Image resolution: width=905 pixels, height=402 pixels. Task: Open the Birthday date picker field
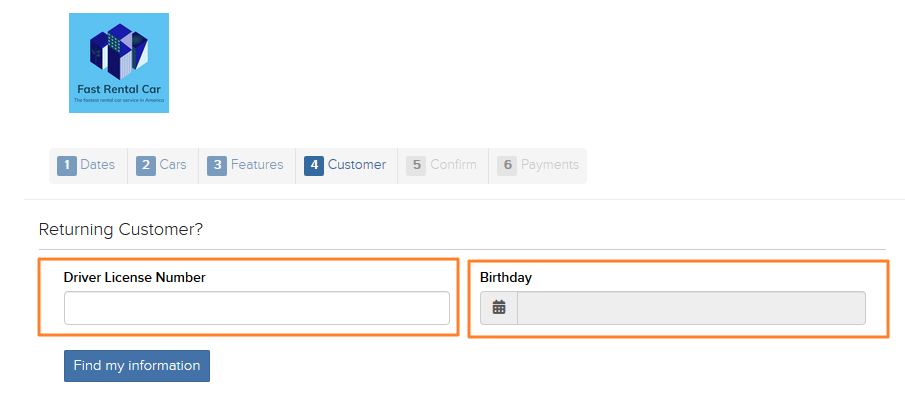coord(691,308)
